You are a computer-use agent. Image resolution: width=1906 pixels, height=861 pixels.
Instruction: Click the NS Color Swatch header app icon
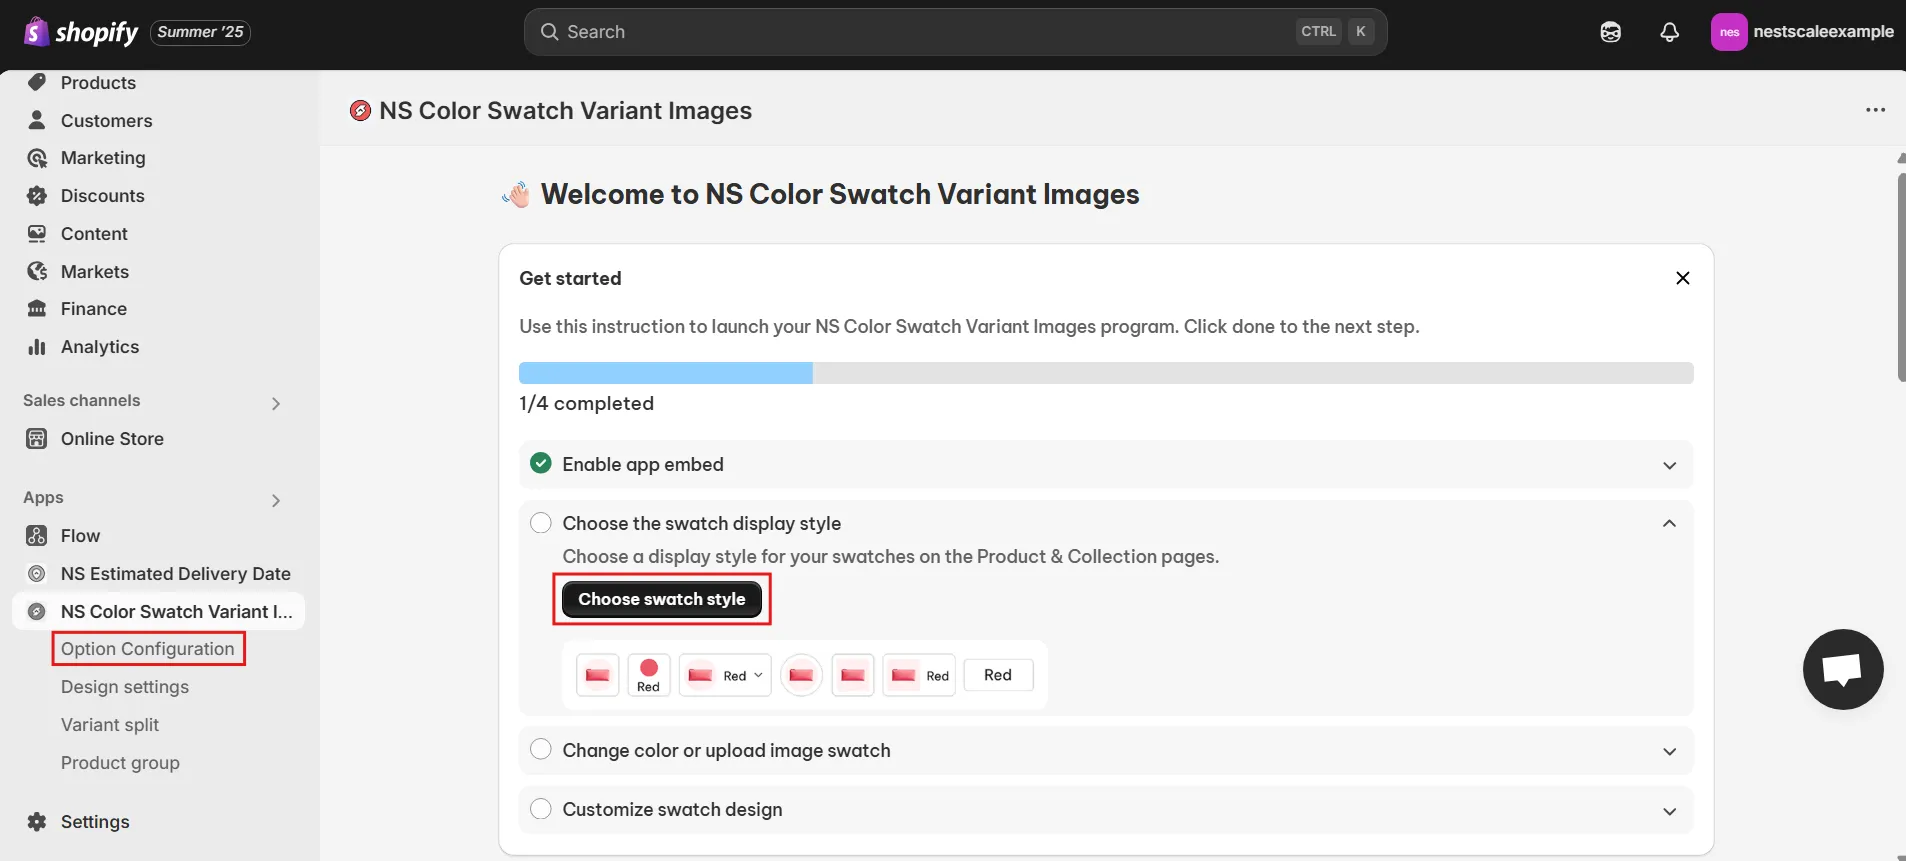pyautogui.click(x=360, y=111)
